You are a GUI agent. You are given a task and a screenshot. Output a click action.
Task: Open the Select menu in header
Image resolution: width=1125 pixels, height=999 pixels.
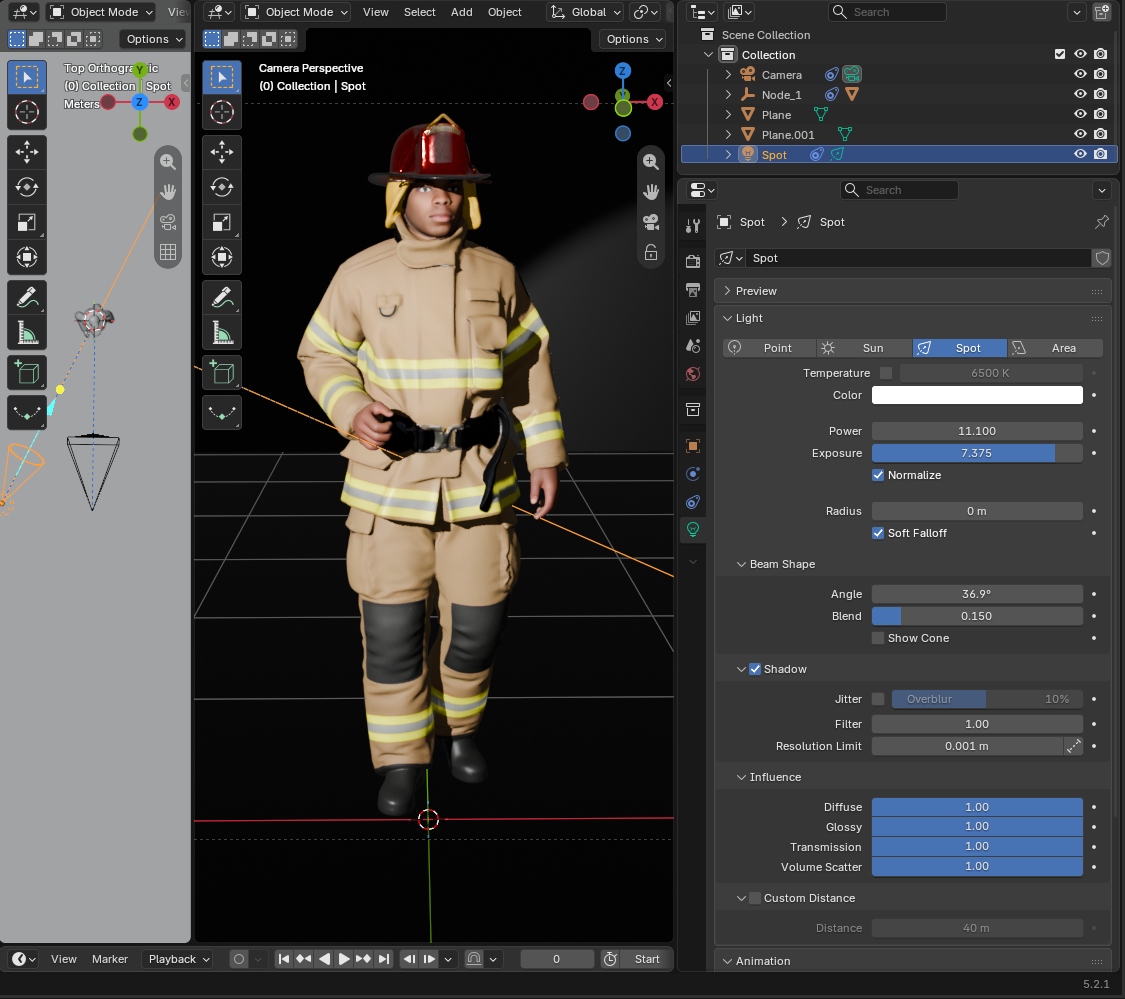coord(420,12)
